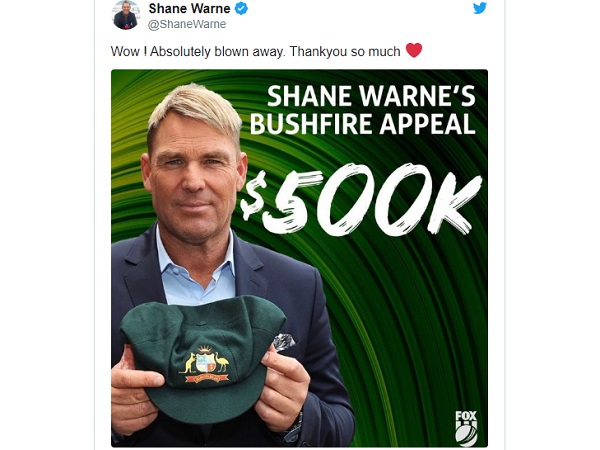
Task: Click the man's face in the photo
Action: coord(193,180)
